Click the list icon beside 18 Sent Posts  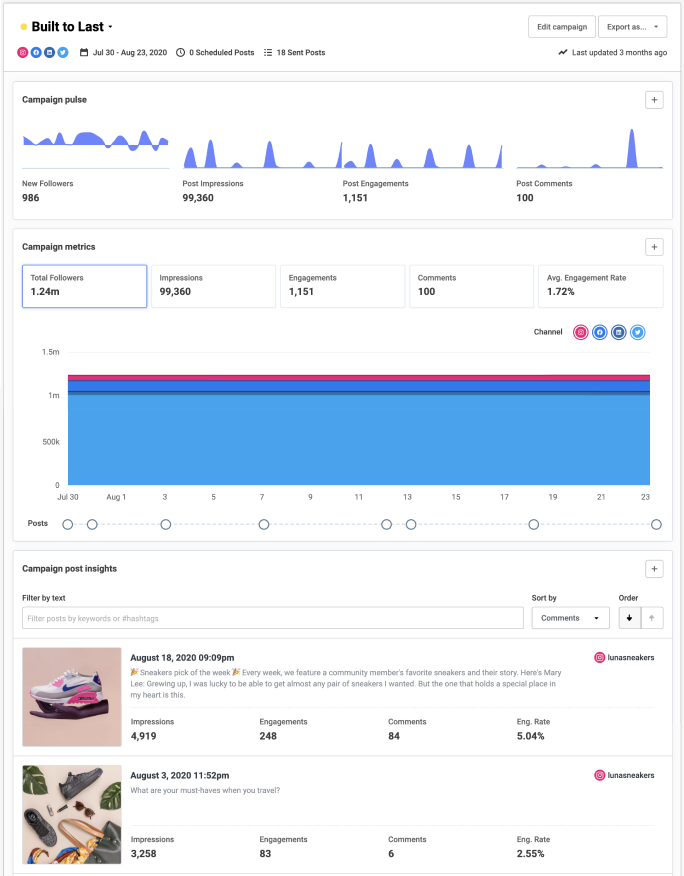click(268, 53)
